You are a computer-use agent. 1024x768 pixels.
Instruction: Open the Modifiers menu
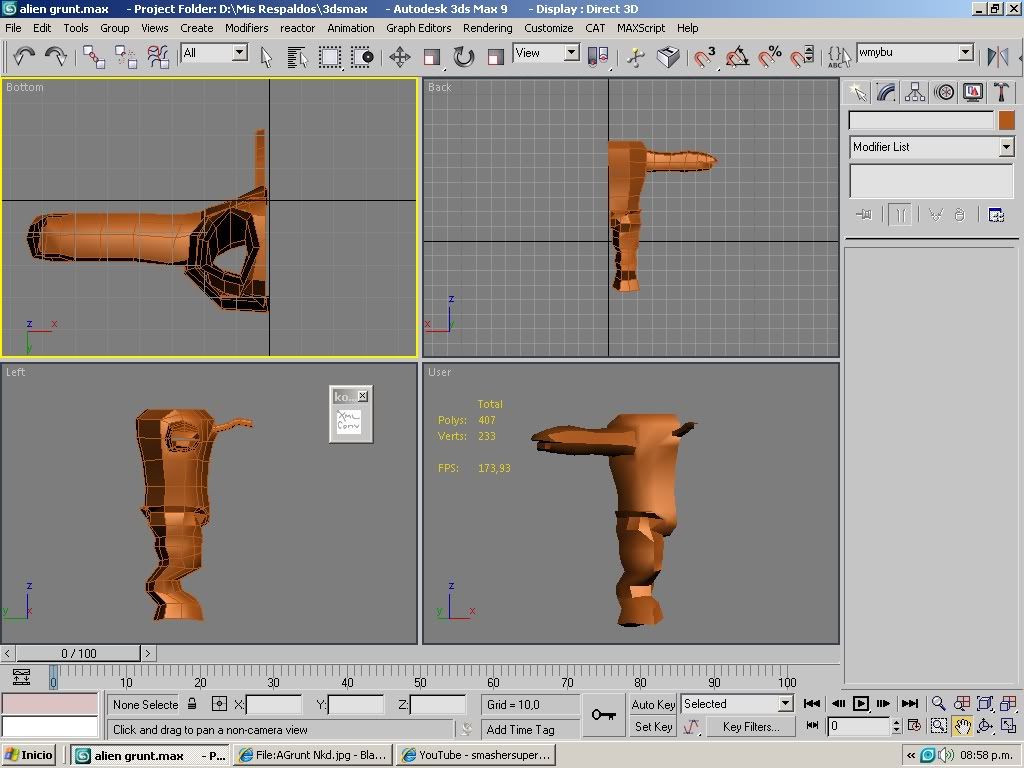[246, 28]
